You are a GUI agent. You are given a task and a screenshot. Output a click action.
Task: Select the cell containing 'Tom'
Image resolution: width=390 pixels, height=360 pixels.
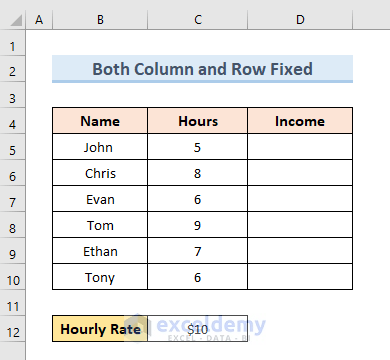point(100,225)
